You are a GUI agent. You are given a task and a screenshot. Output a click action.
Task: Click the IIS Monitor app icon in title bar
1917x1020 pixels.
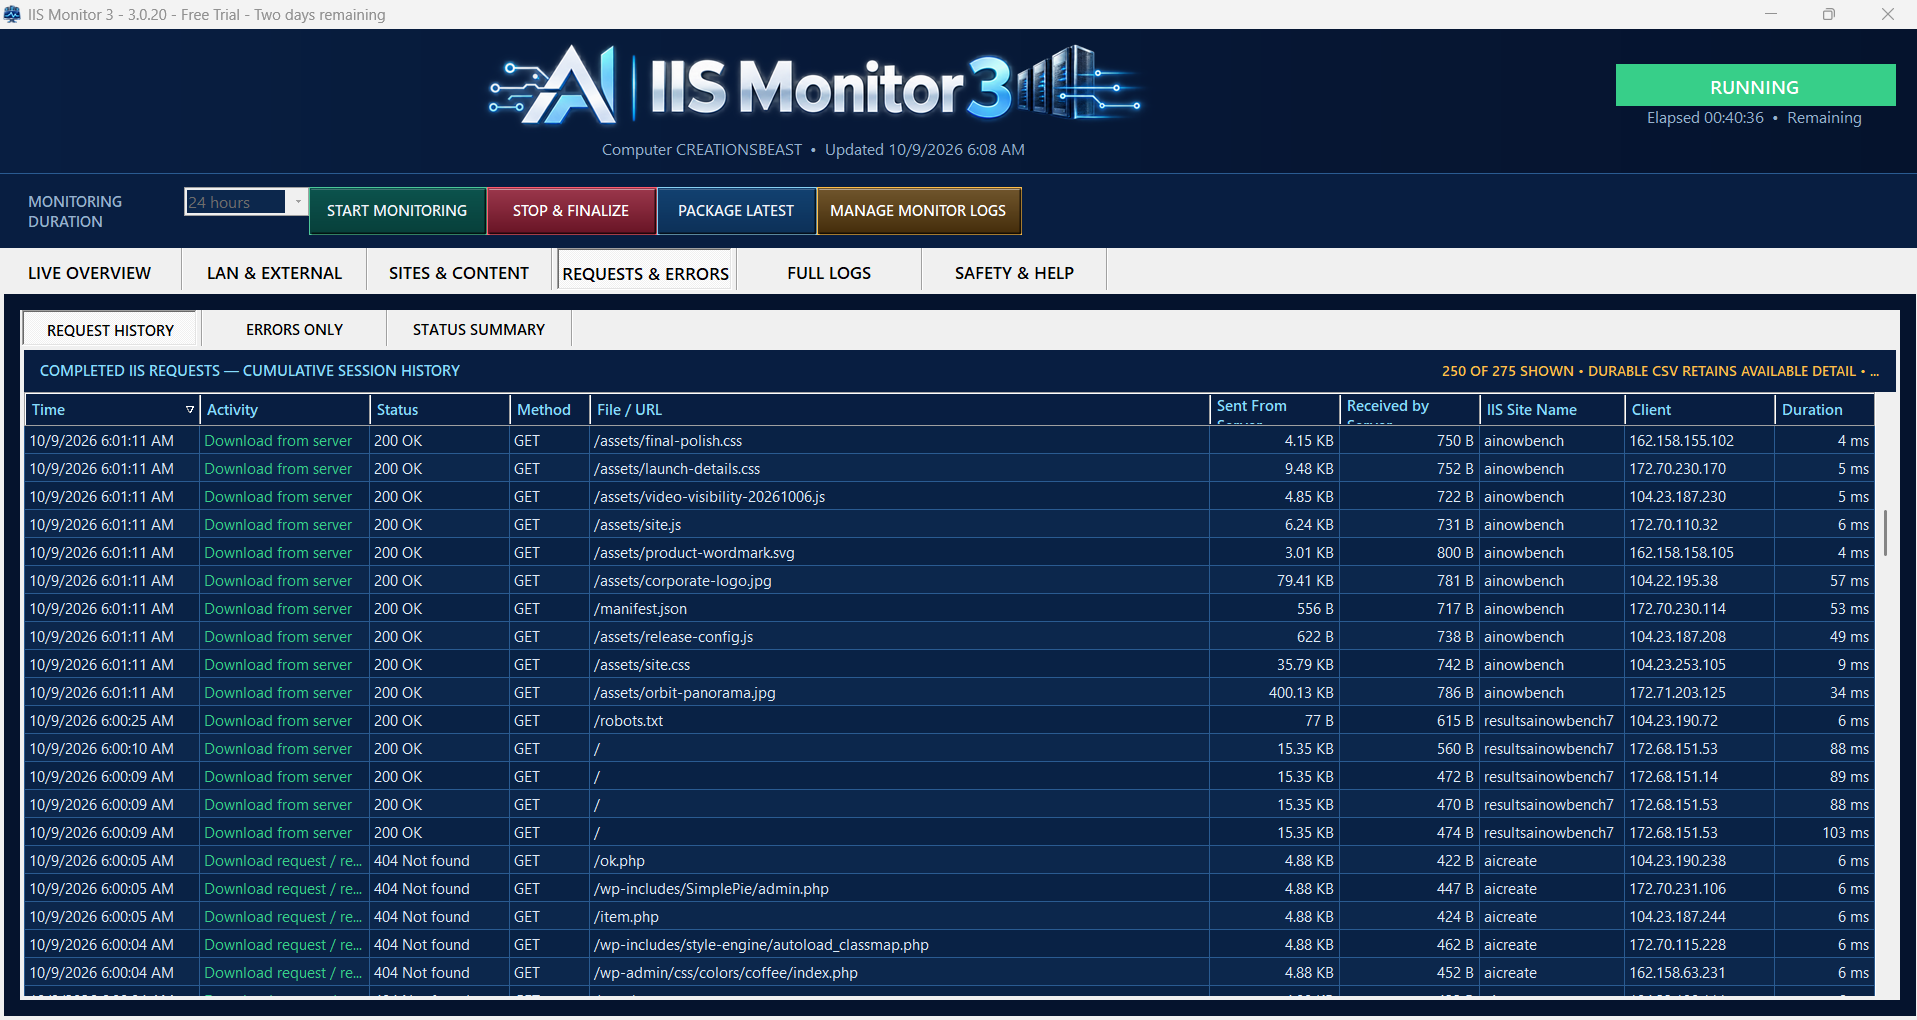coord(12,14)
